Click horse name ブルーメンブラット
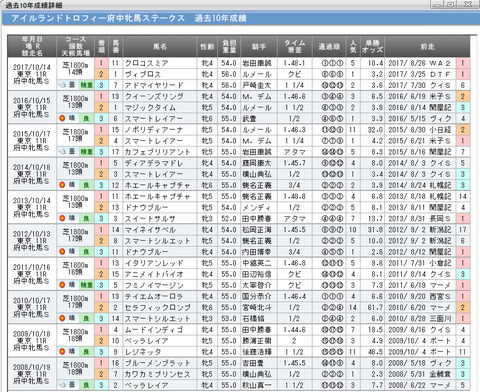480x392 pixels. 157,363
